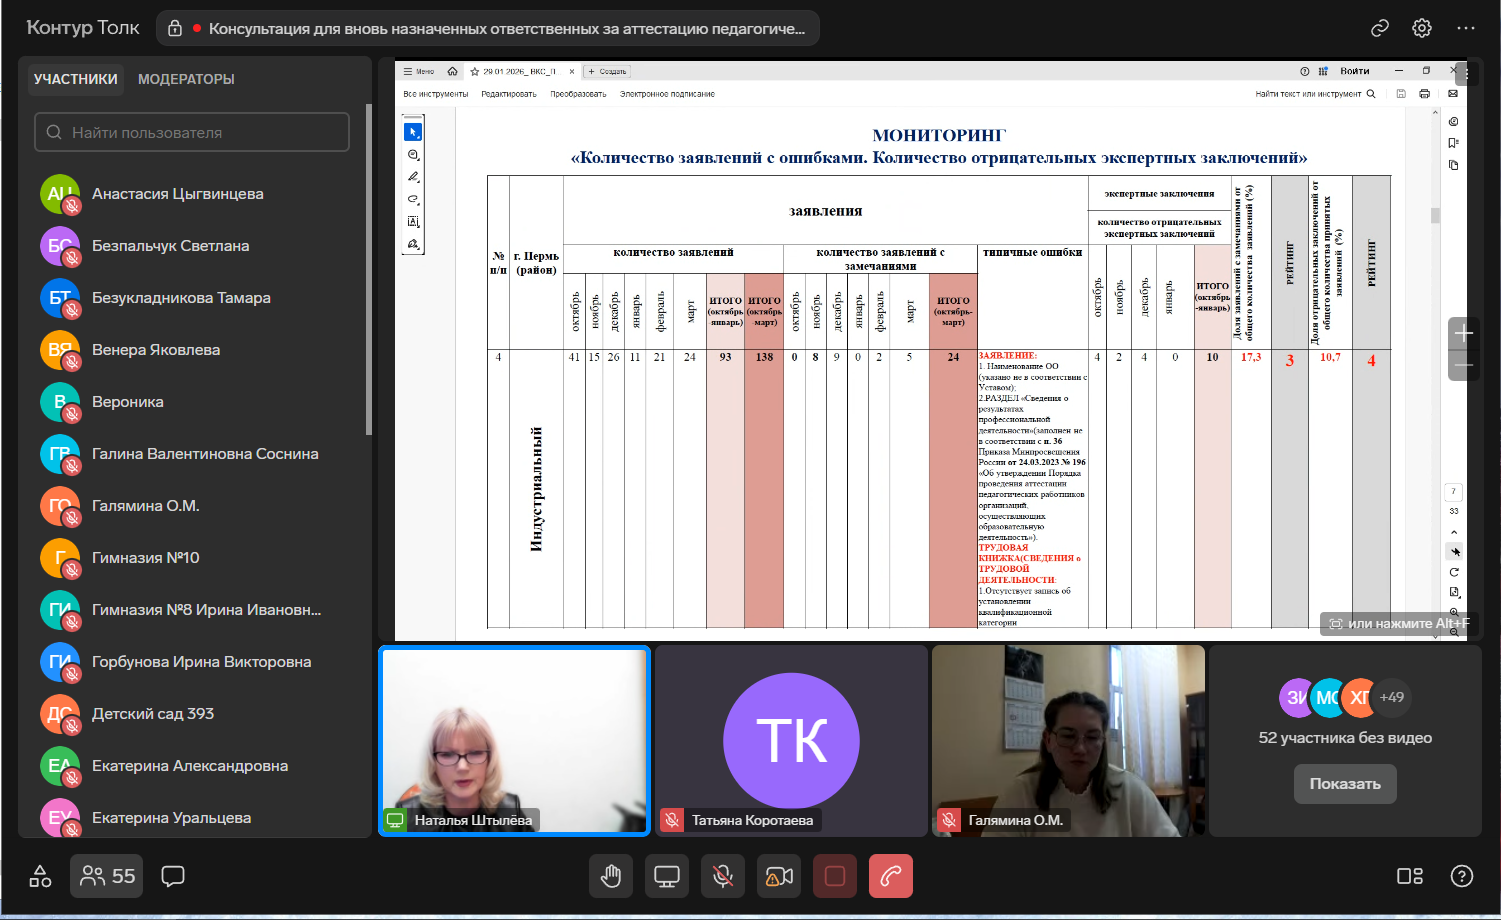Click the shapes apps icon bottom left
This screenshot has height=920, width=1501.
[x=40, y=877]
